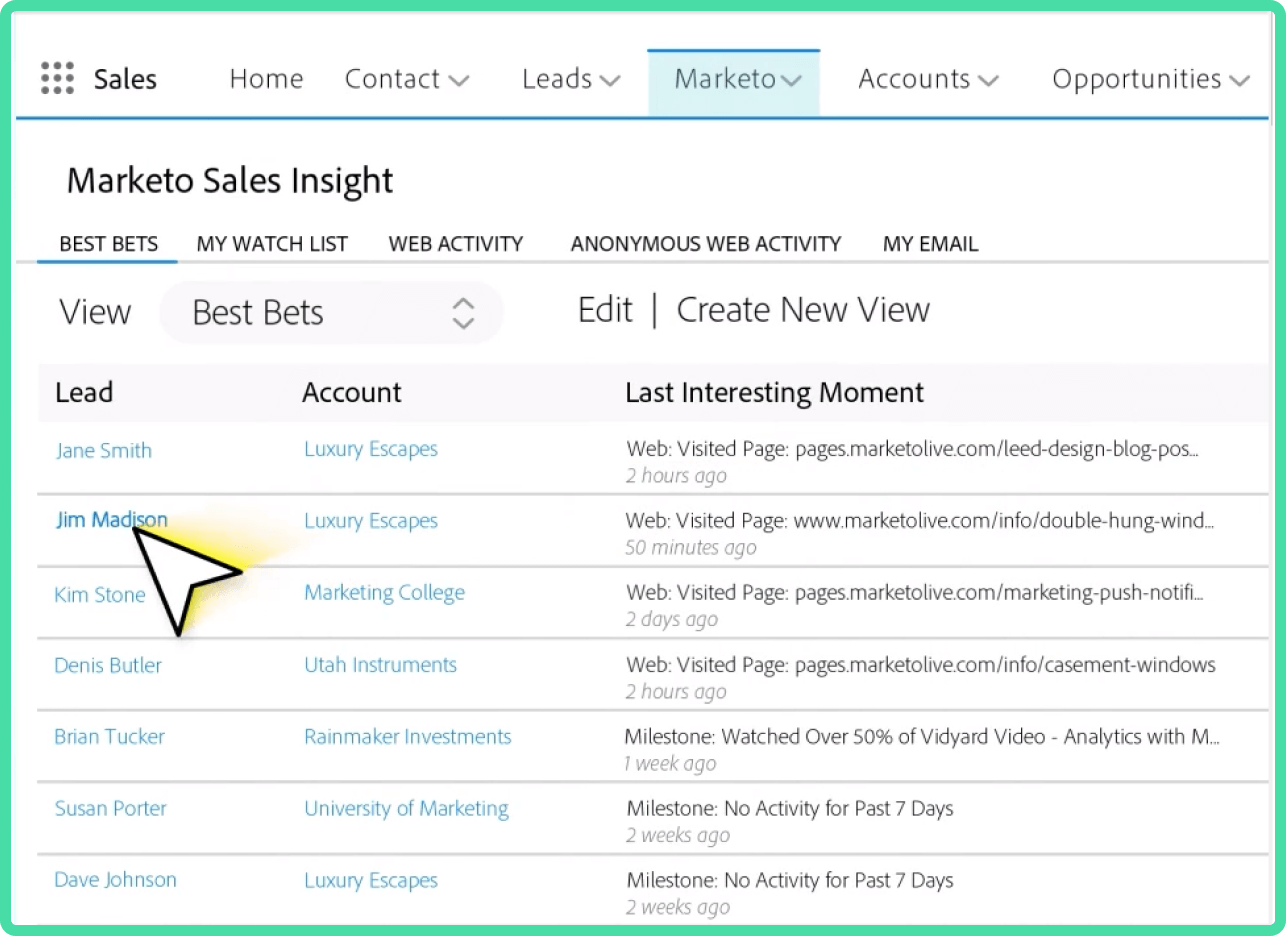Open Luxury Escapes account in Jane Smith row
1286x936 pixels.
(x=371, y=450)
